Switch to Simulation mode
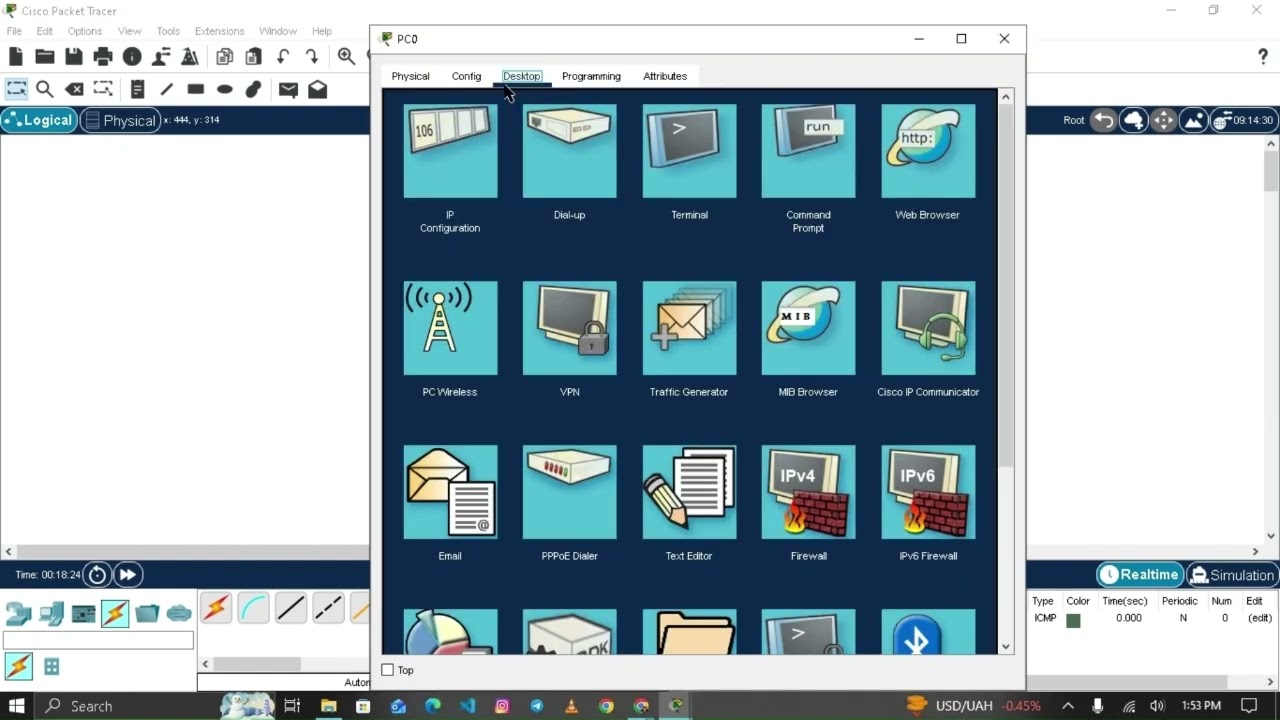Screen dimensions: 1280x720 1231,575
